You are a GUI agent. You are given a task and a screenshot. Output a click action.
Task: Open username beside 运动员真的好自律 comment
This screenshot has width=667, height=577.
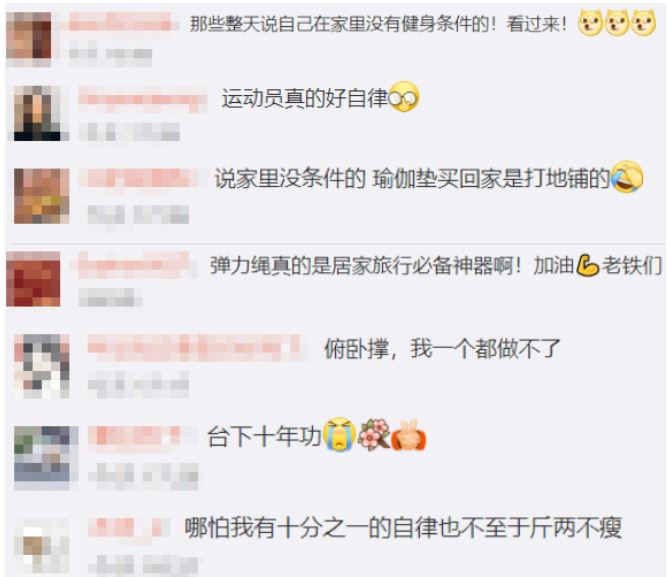point(143,99)
